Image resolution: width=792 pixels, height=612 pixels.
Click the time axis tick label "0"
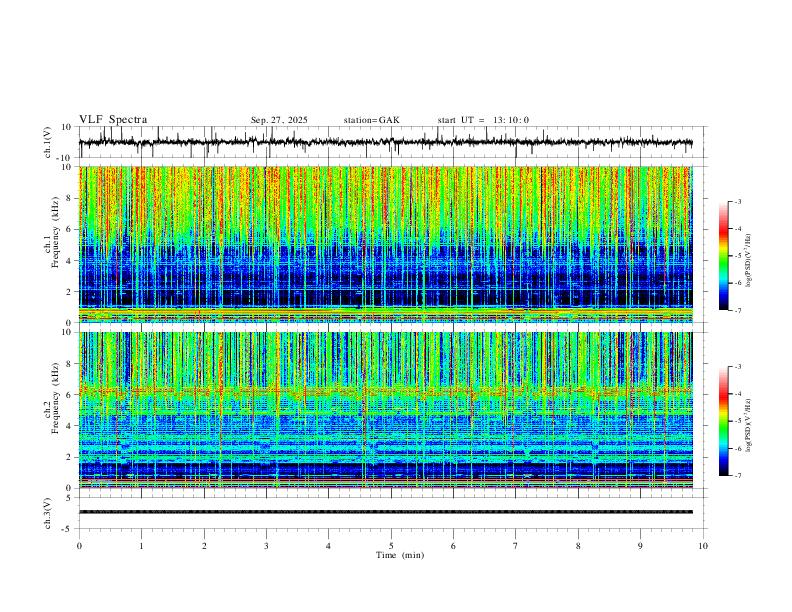(x=79, y=546)
